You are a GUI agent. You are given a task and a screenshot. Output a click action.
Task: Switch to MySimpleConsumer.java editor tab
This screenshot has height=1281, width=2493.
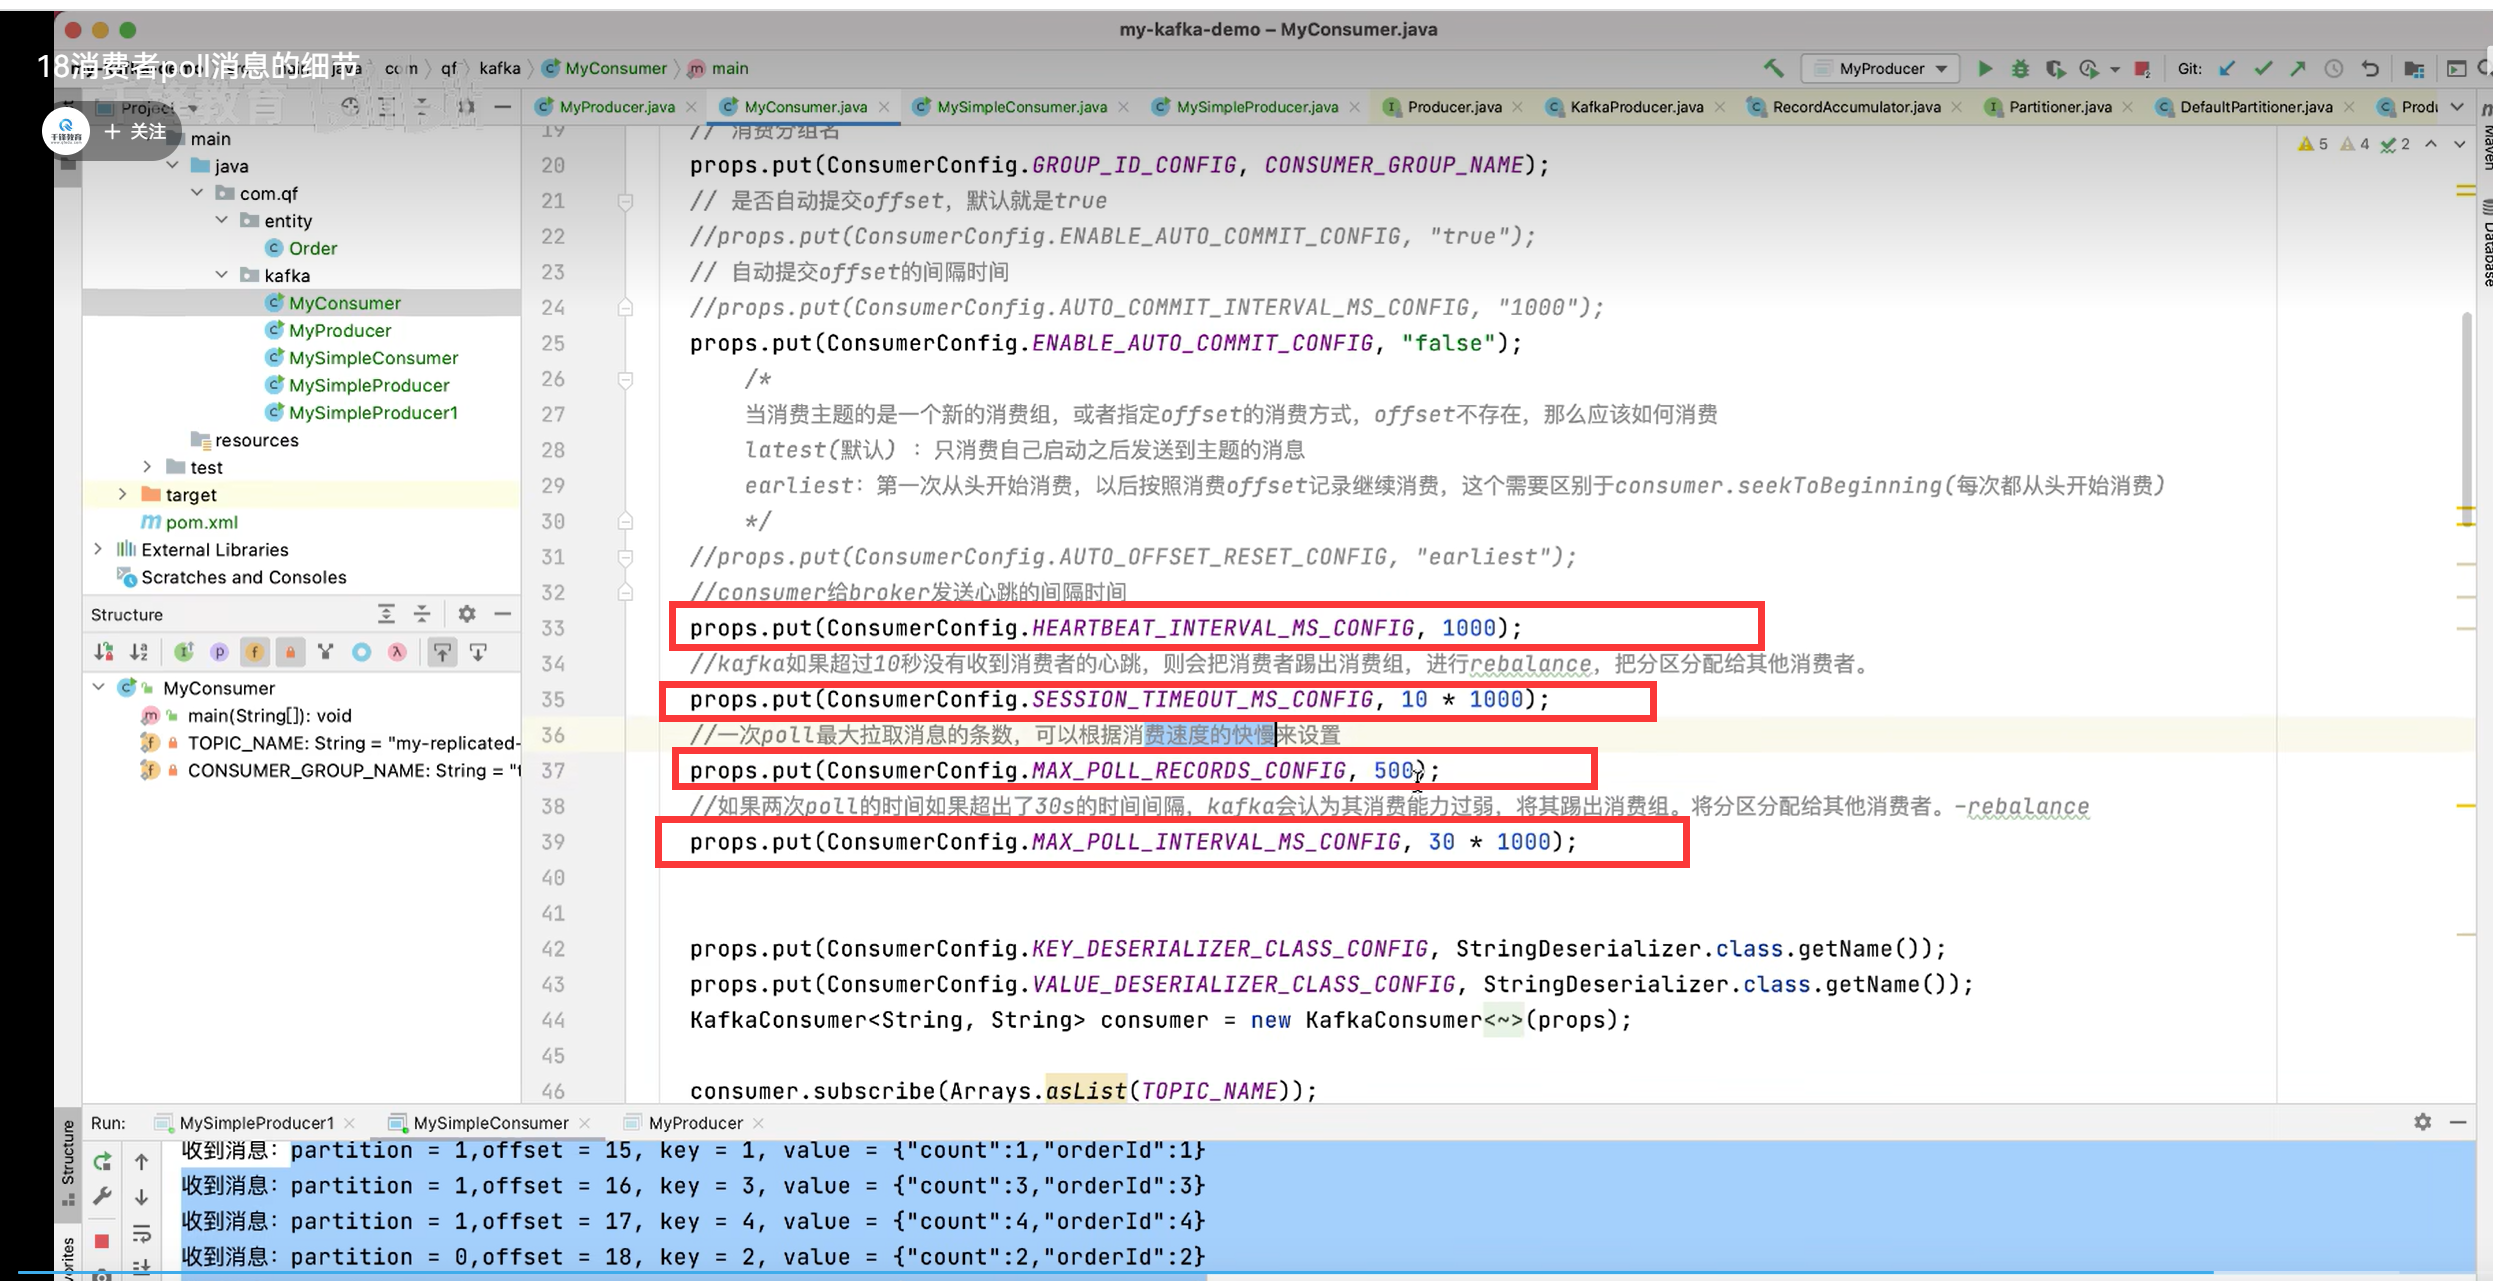pyautogui.click(x=1020, y=107)
